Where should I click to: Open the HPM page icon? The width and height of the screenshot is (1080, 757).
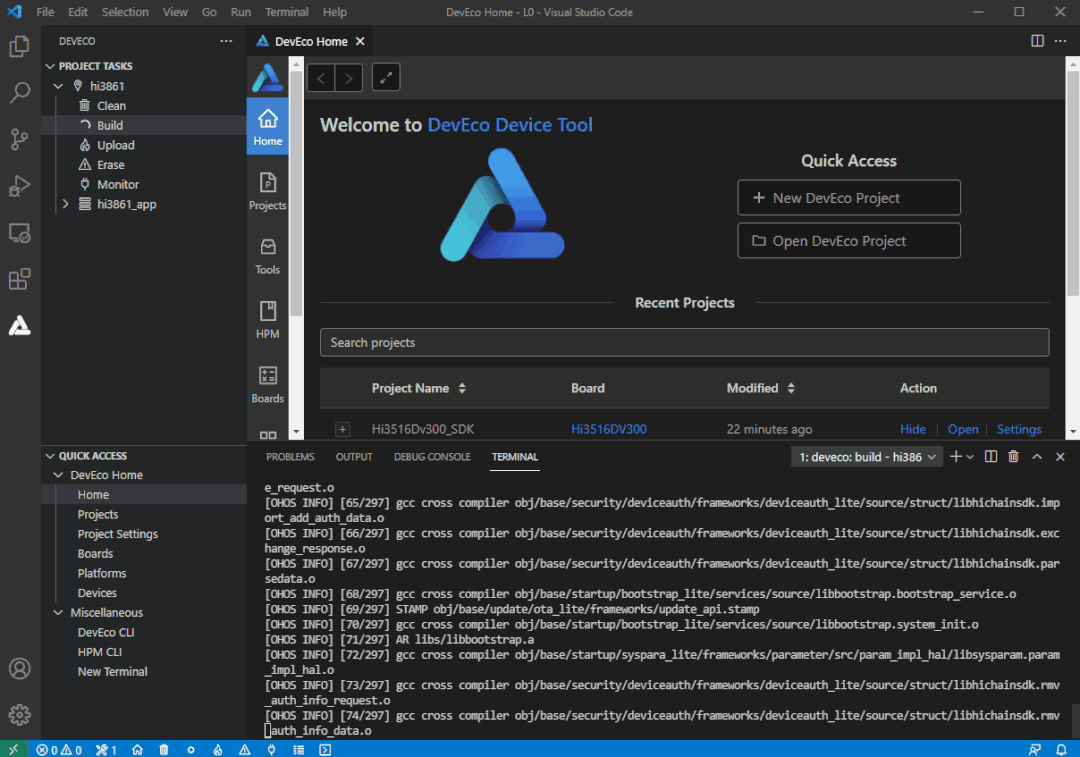[x=267, y=319]
